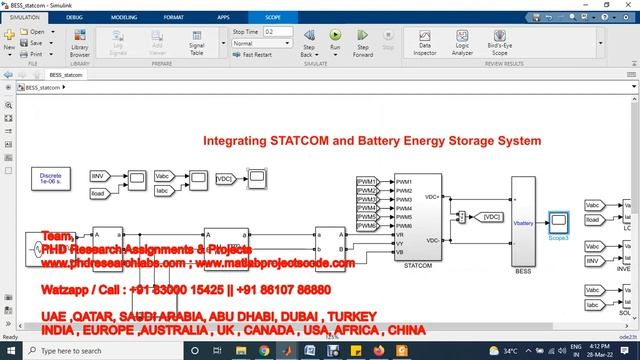Select the BESS subsystem block
The width and height of the screenshot is (640, 360).
coord(523,222)
